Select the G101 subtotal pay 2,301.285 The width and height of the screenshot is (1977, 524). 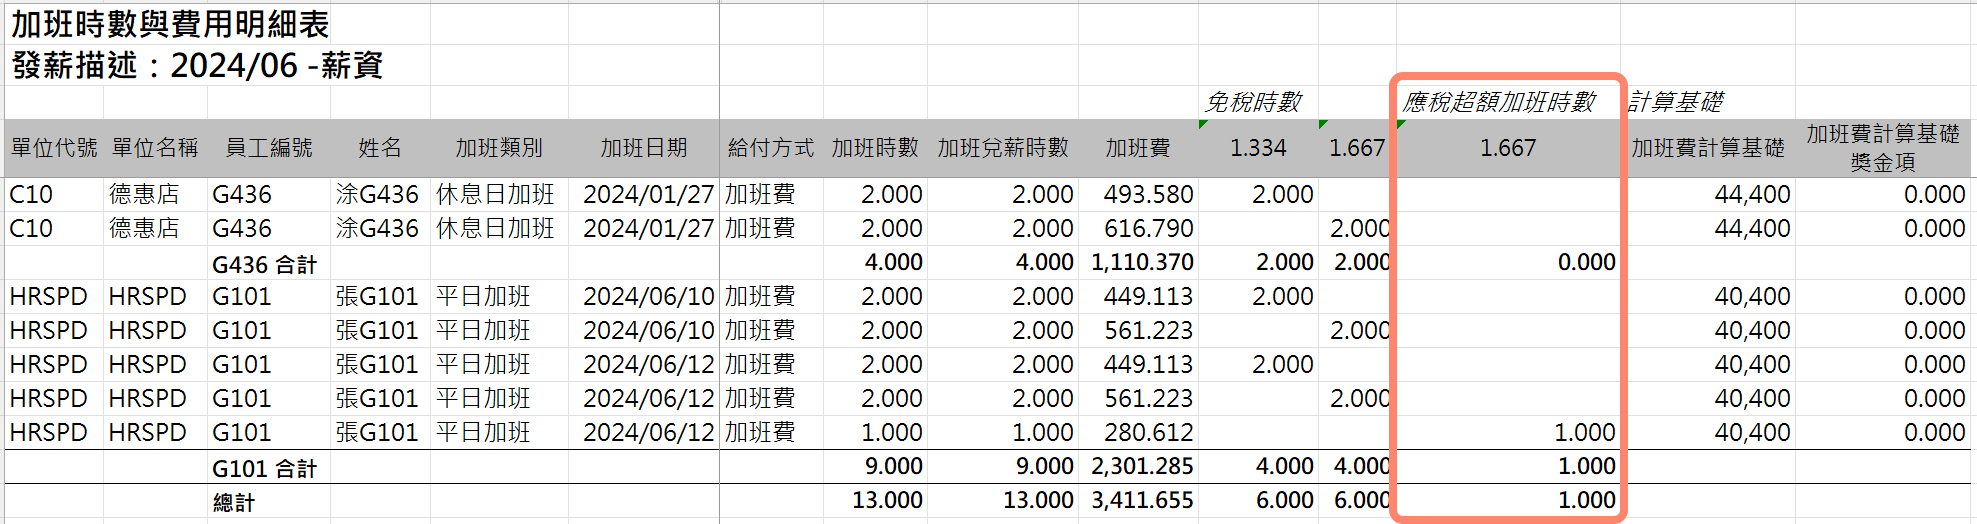1141,467
